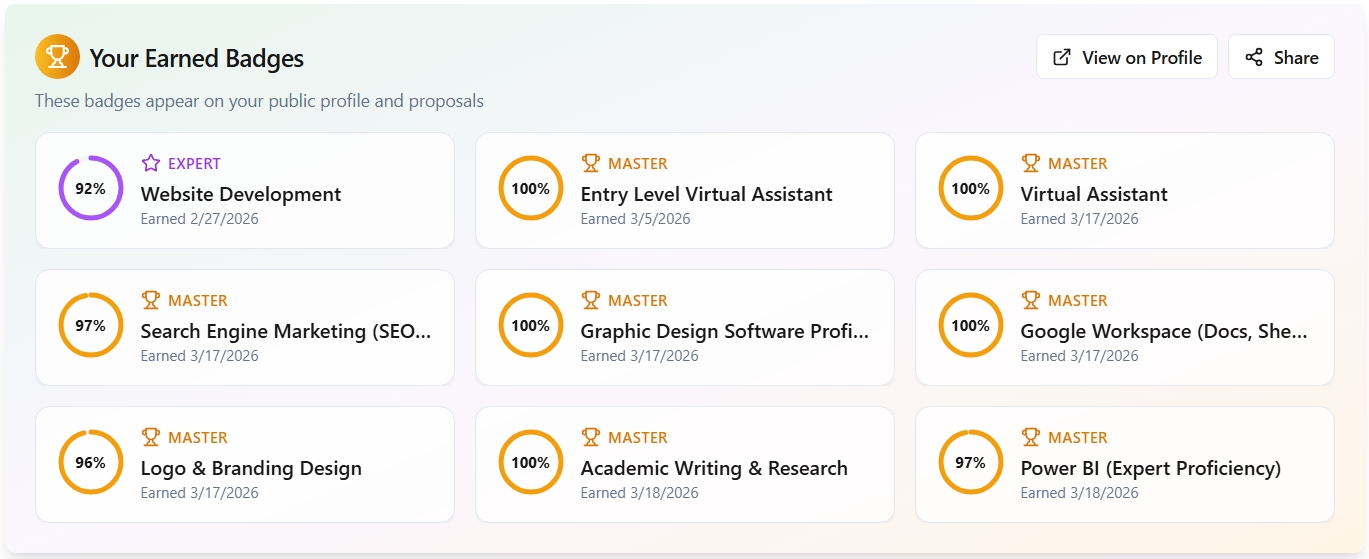The height and width of the screenshot is (559, 1369).
Task: Click the orange trophy icon beside Your Earned Badges
Action: point(57,56)
